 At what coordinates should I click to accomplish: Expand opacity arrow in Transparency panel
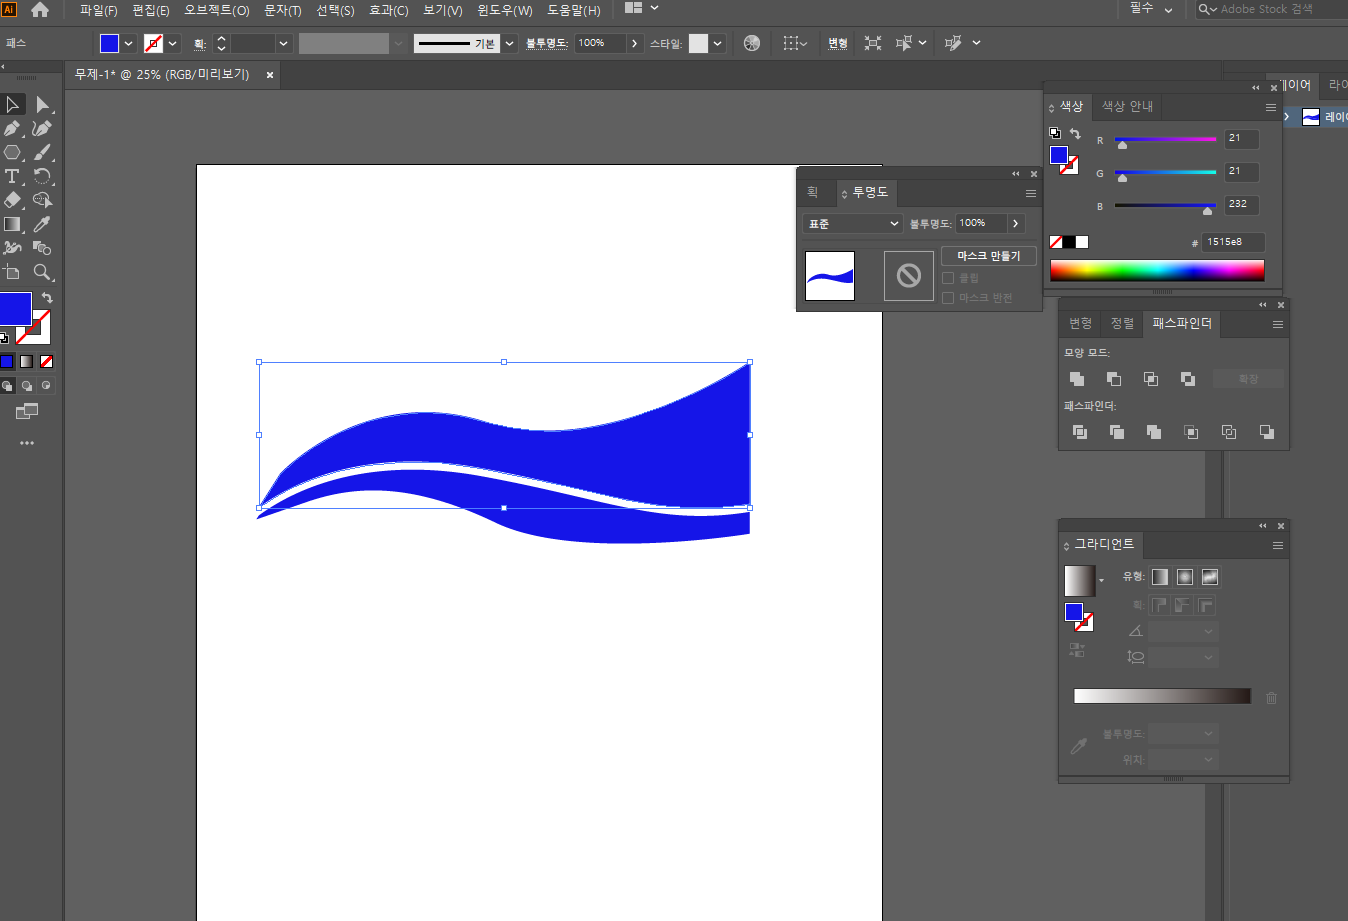point(1016,223)
